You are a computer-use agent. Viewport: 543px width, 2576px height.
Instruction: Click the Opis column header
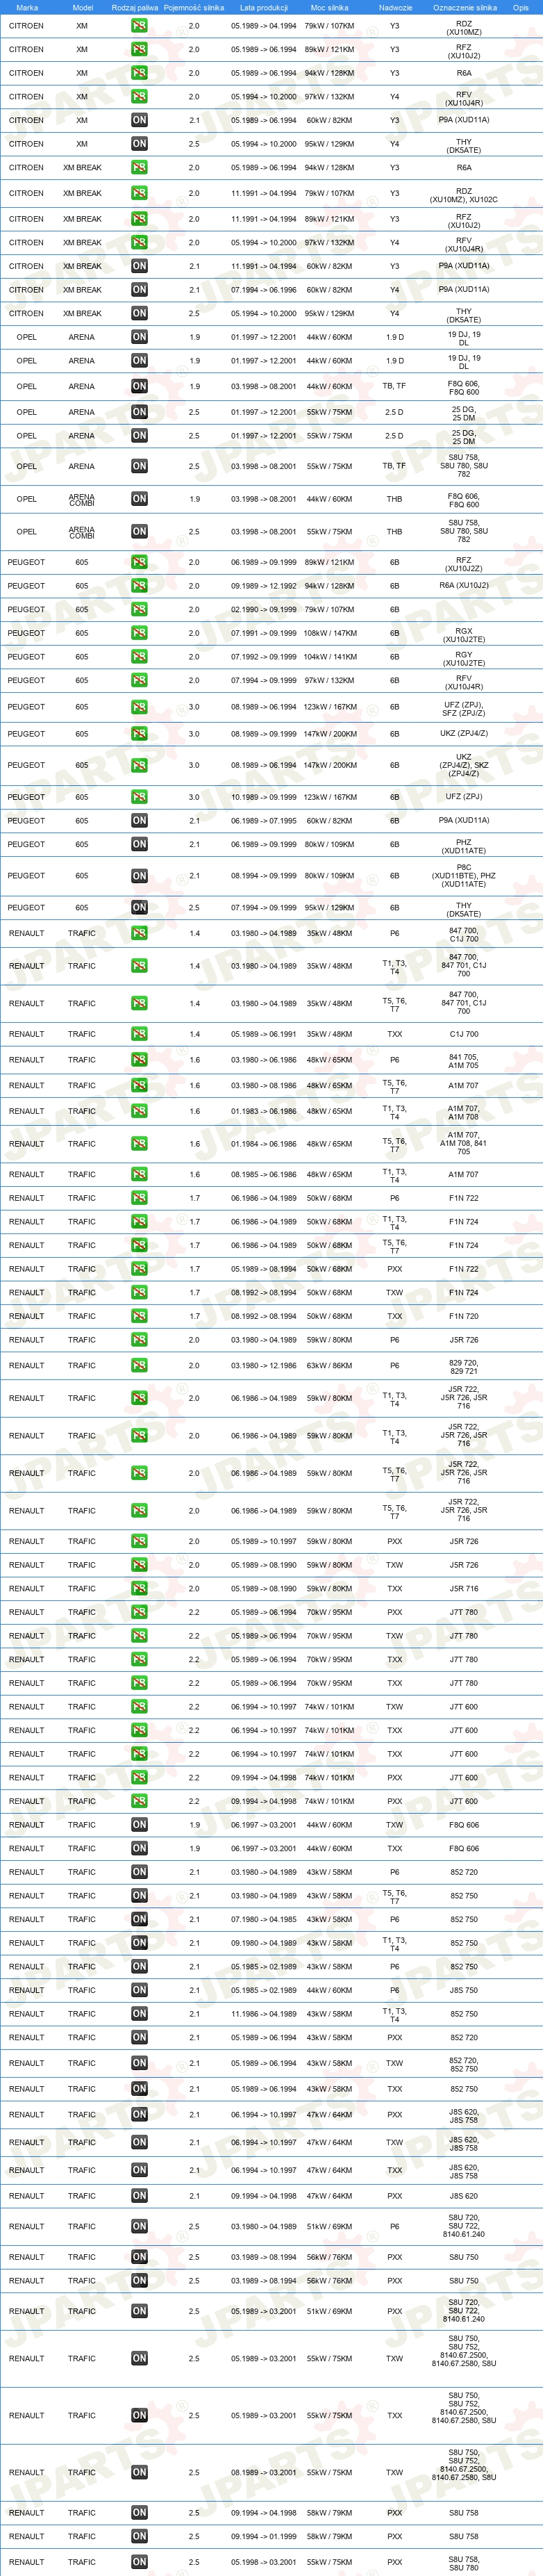click(521, 7)
